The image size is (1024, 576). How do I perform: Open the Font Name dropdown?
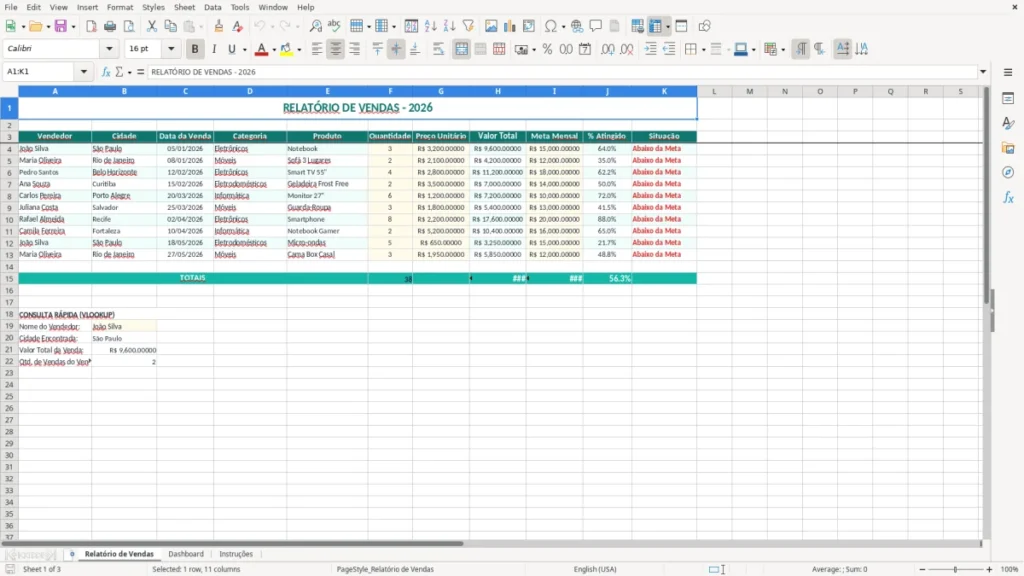coord(109,49)
